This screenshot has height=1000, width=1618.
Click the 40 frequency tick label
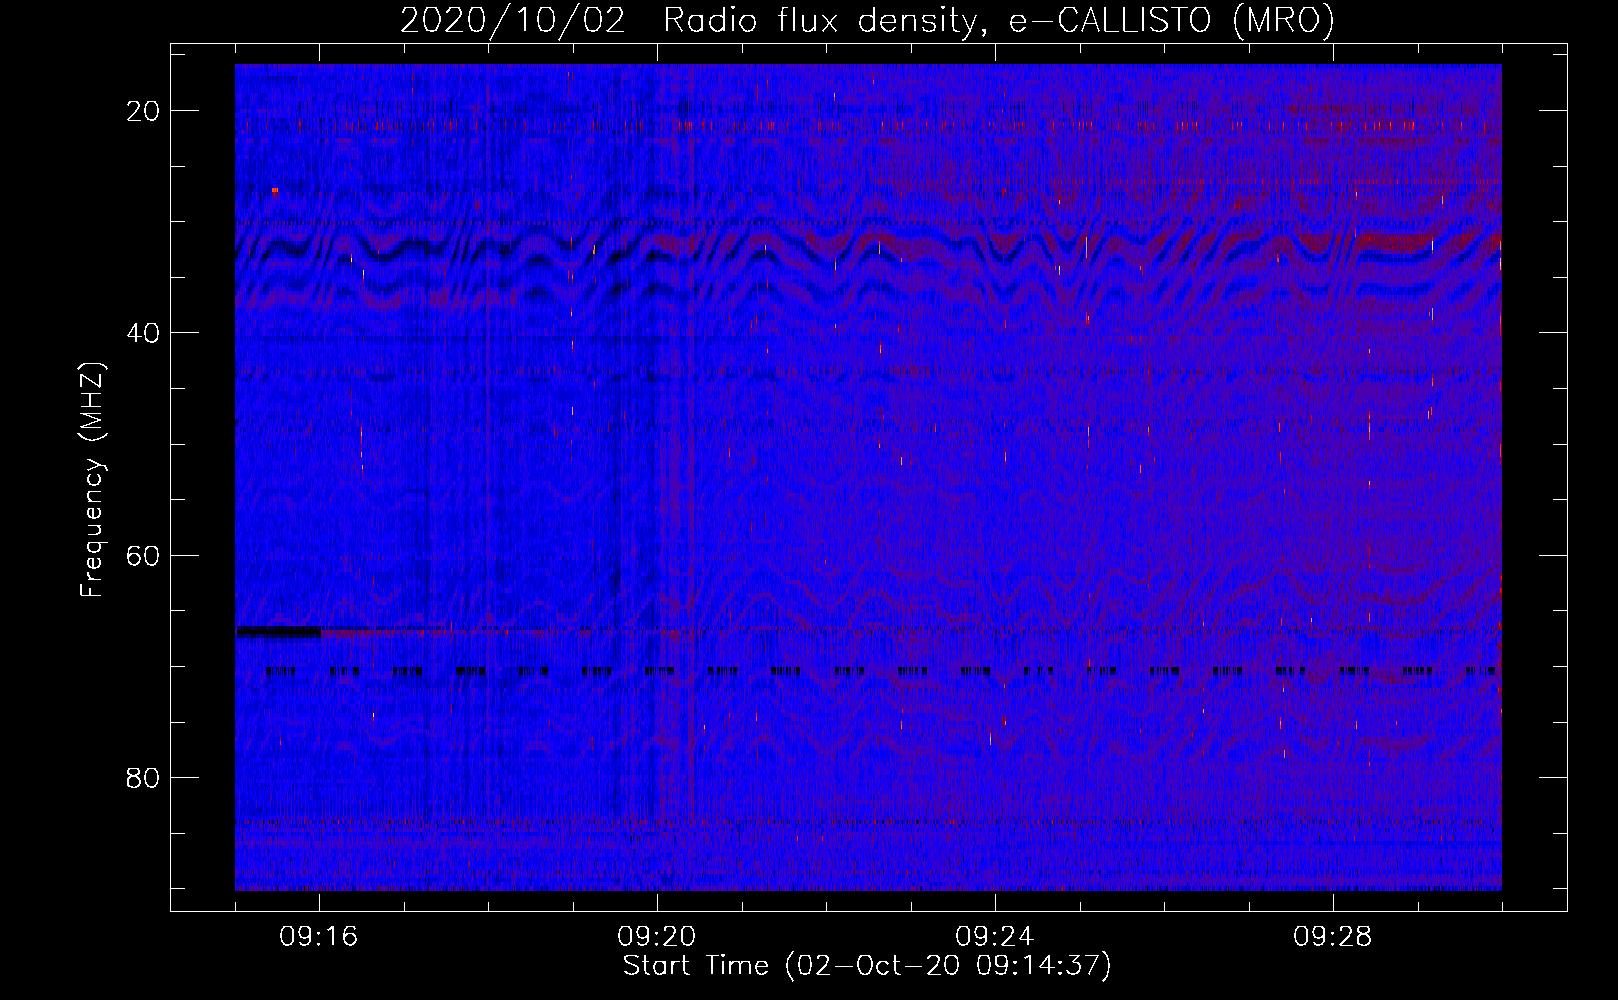tap(143, 333)
